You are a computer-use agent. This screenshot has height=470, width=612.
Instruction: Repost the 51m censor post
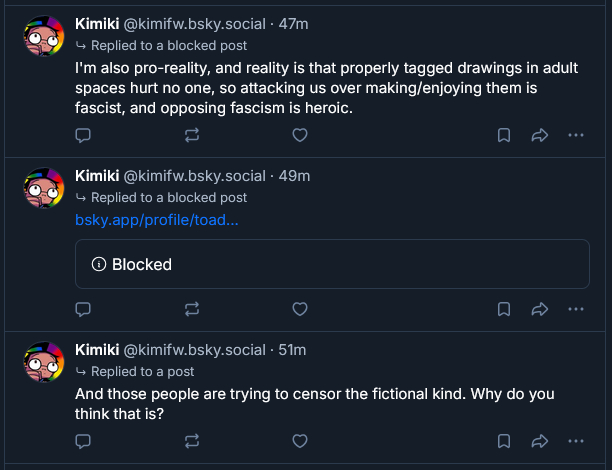(191, 440)
